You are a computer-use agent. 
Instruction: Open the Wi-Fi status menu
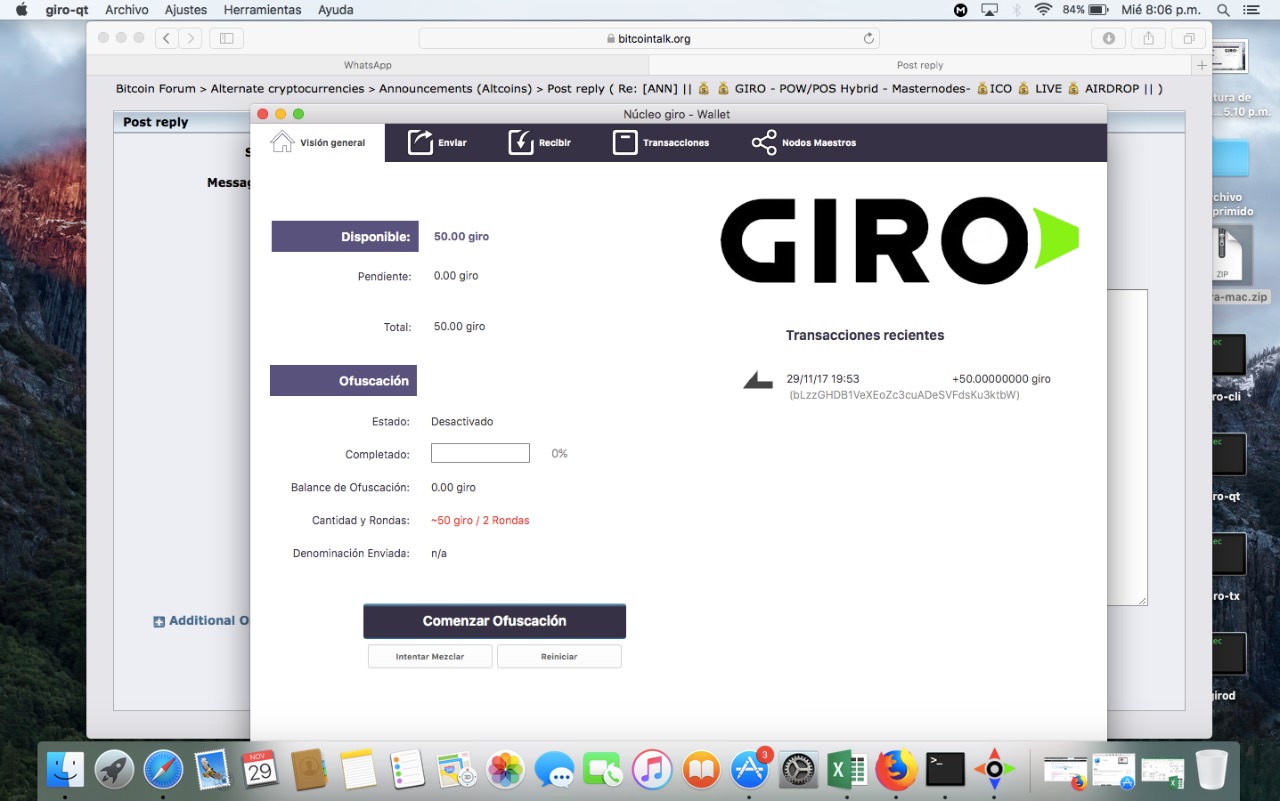1043,10
